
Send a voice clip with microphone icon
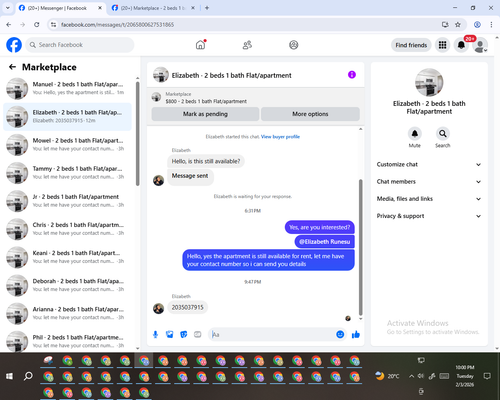pyautogui.click(x=155, y=334)
